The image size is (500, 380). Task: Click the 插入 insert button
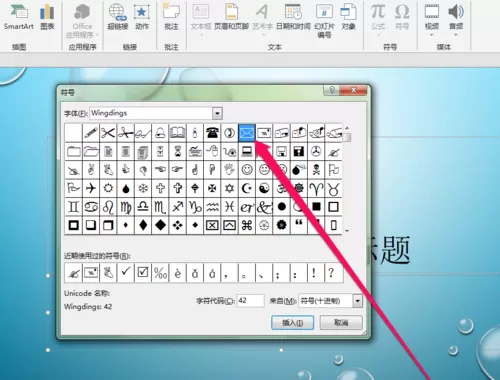pos(292,323)
